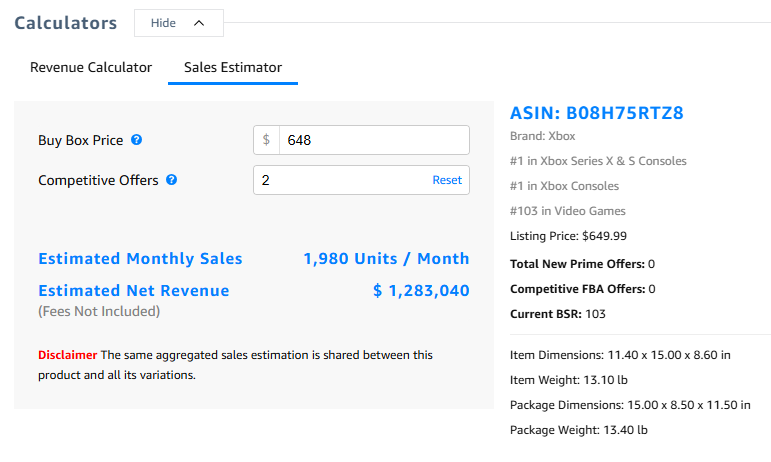This screenshot has width=771, height=462.
Task: Click the #1 in Xbox Consoles rank
Action: [564, 186]
